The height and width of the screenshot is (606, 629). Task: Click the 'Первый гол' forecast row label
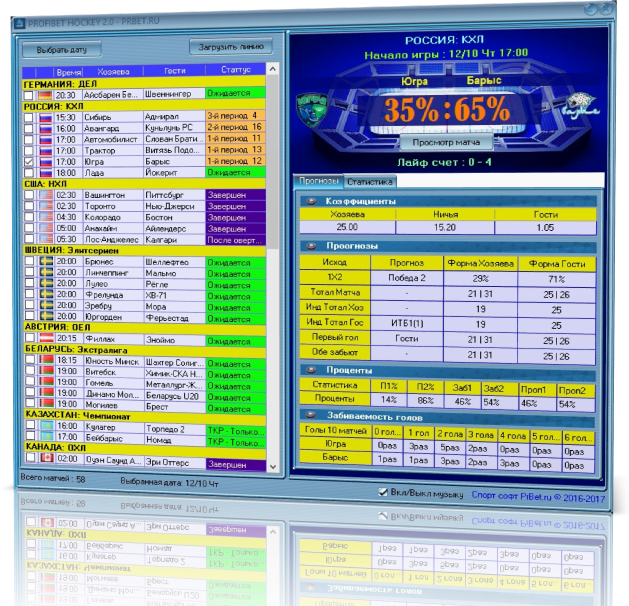335,337
